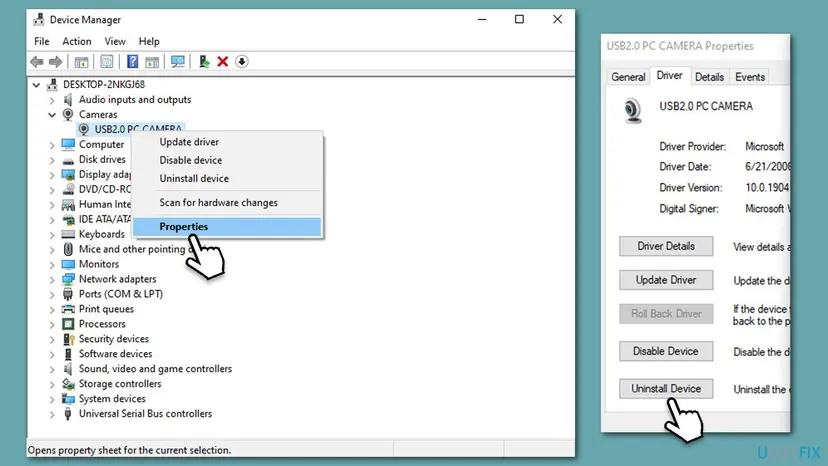Click the Forward arrow toolbar icon
This screenshot has width=828, height=466.
point(55,62)
